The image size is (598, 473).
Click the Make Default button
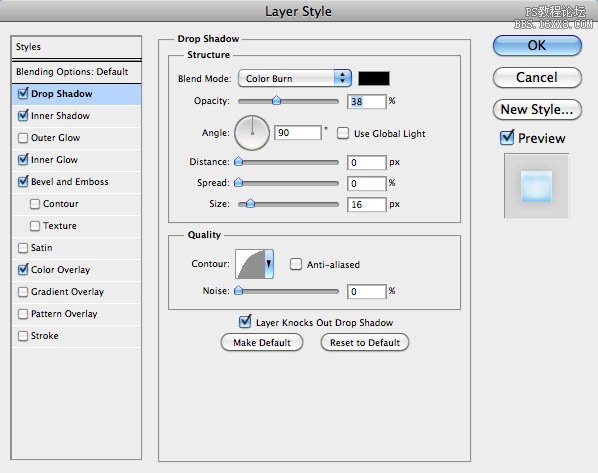[x=262, y=343]
